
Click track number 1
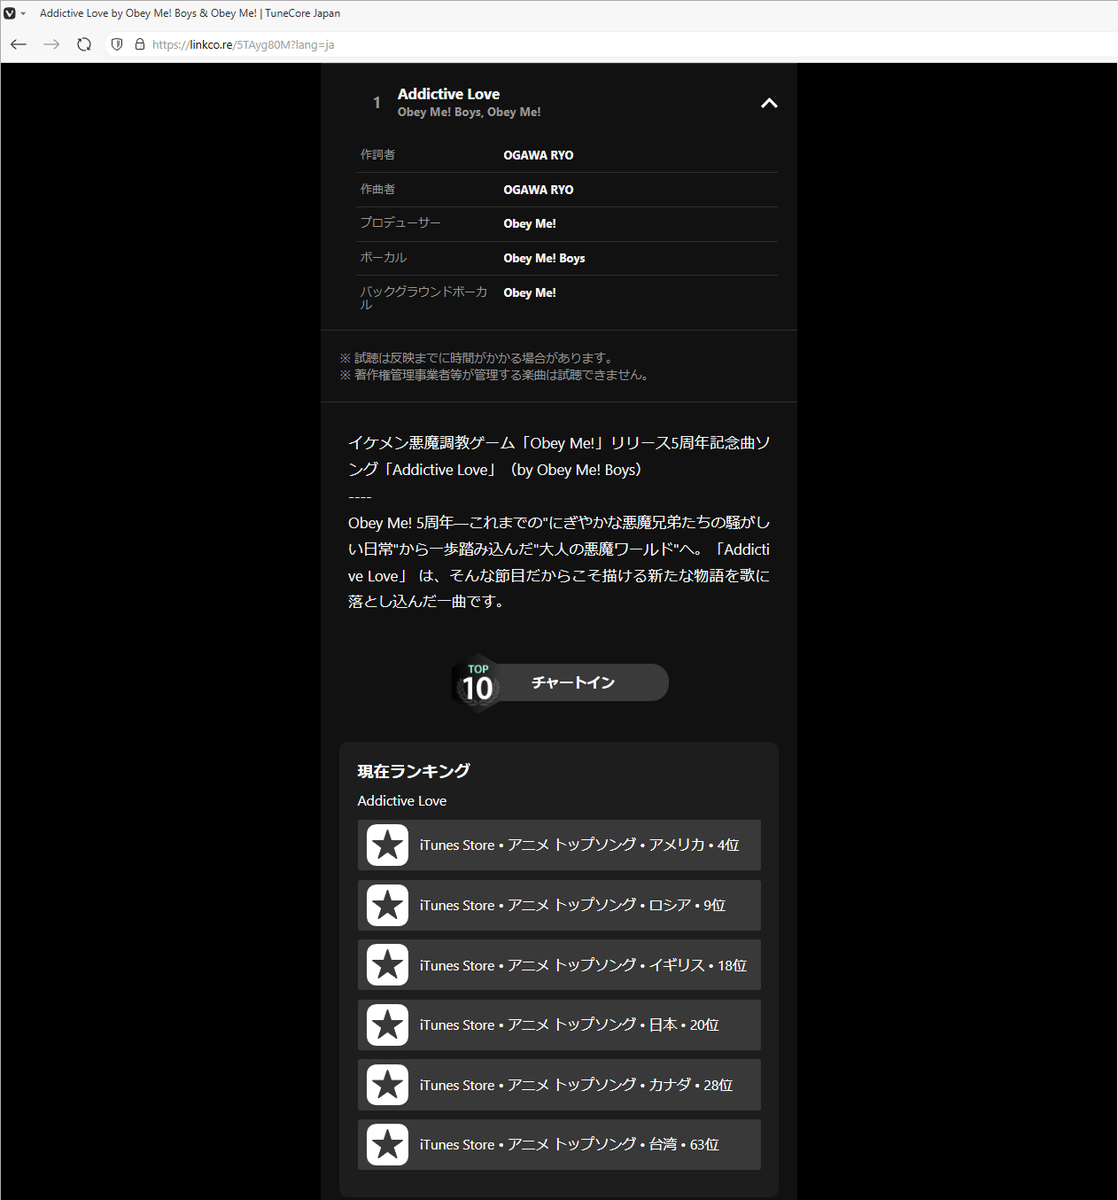(377, 102)
